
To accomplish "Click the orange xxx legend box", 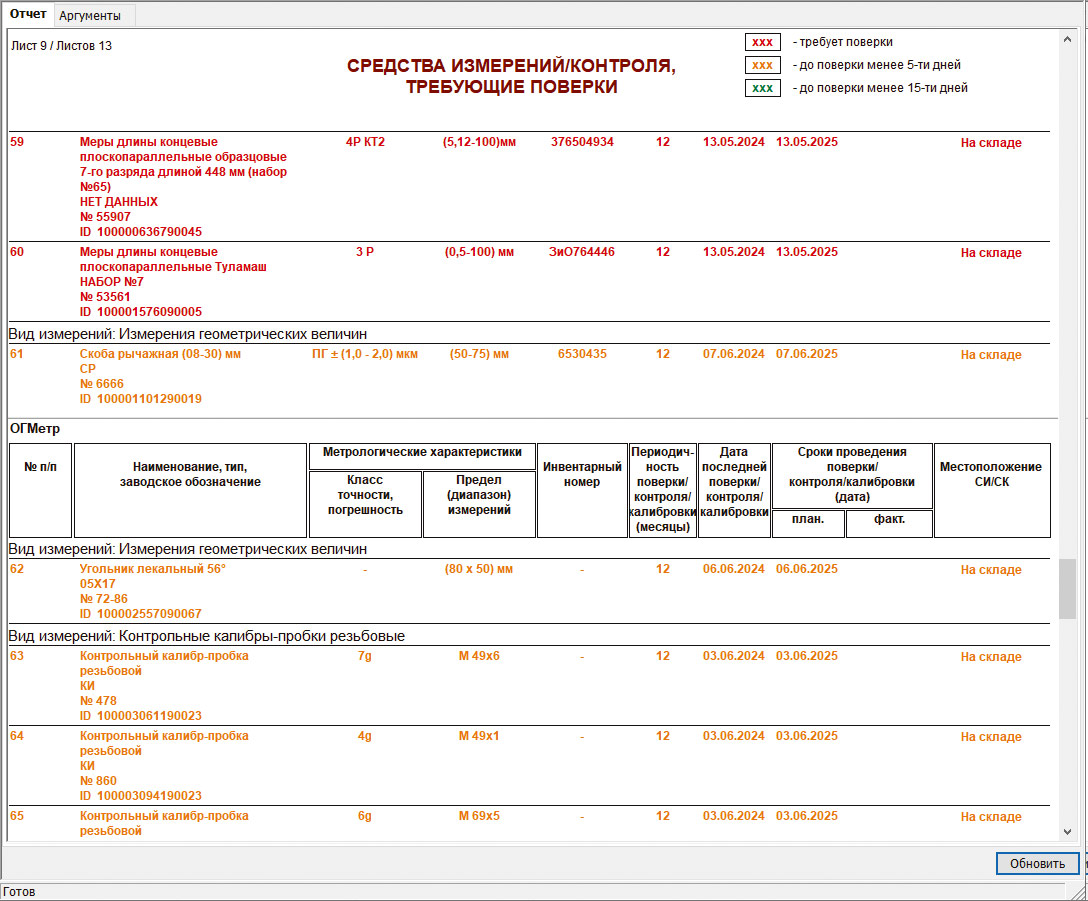I will tap(762, 65).
